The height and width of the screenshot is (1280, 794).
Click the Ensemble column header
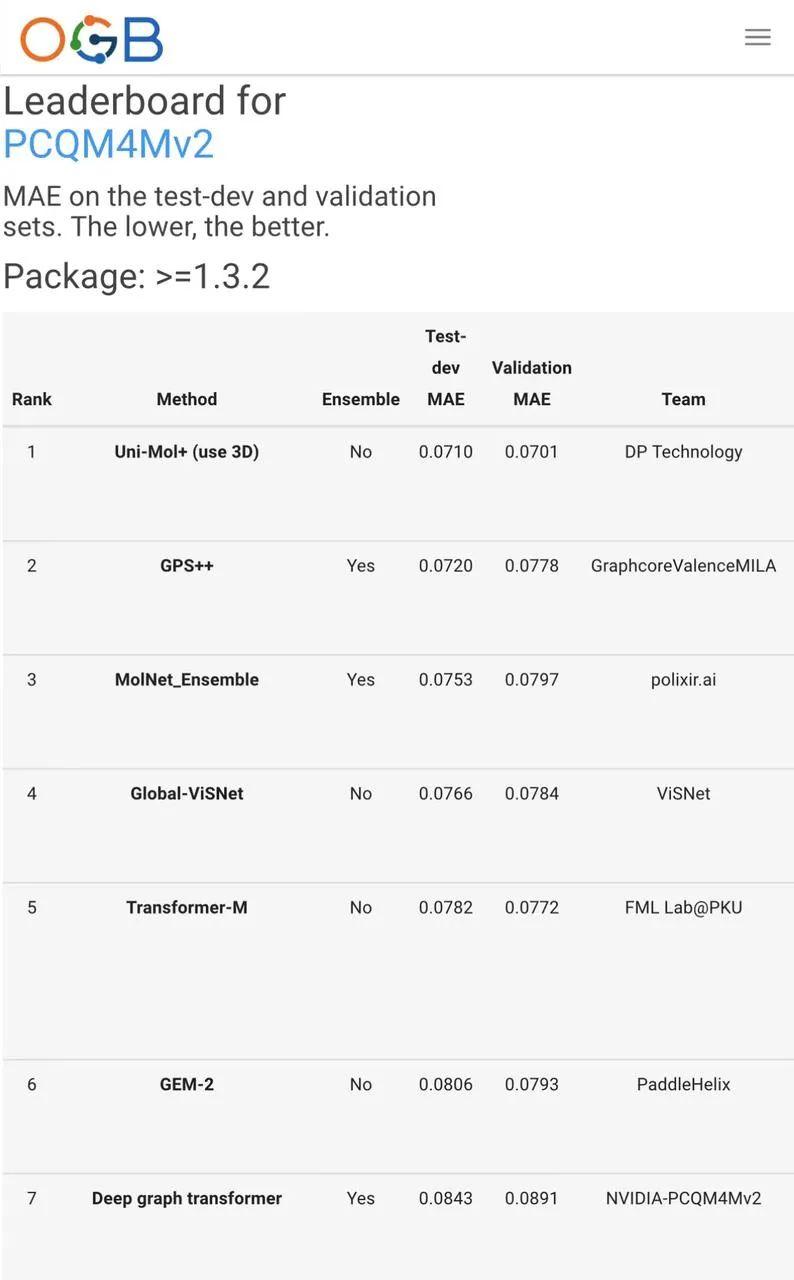[361, 399]
